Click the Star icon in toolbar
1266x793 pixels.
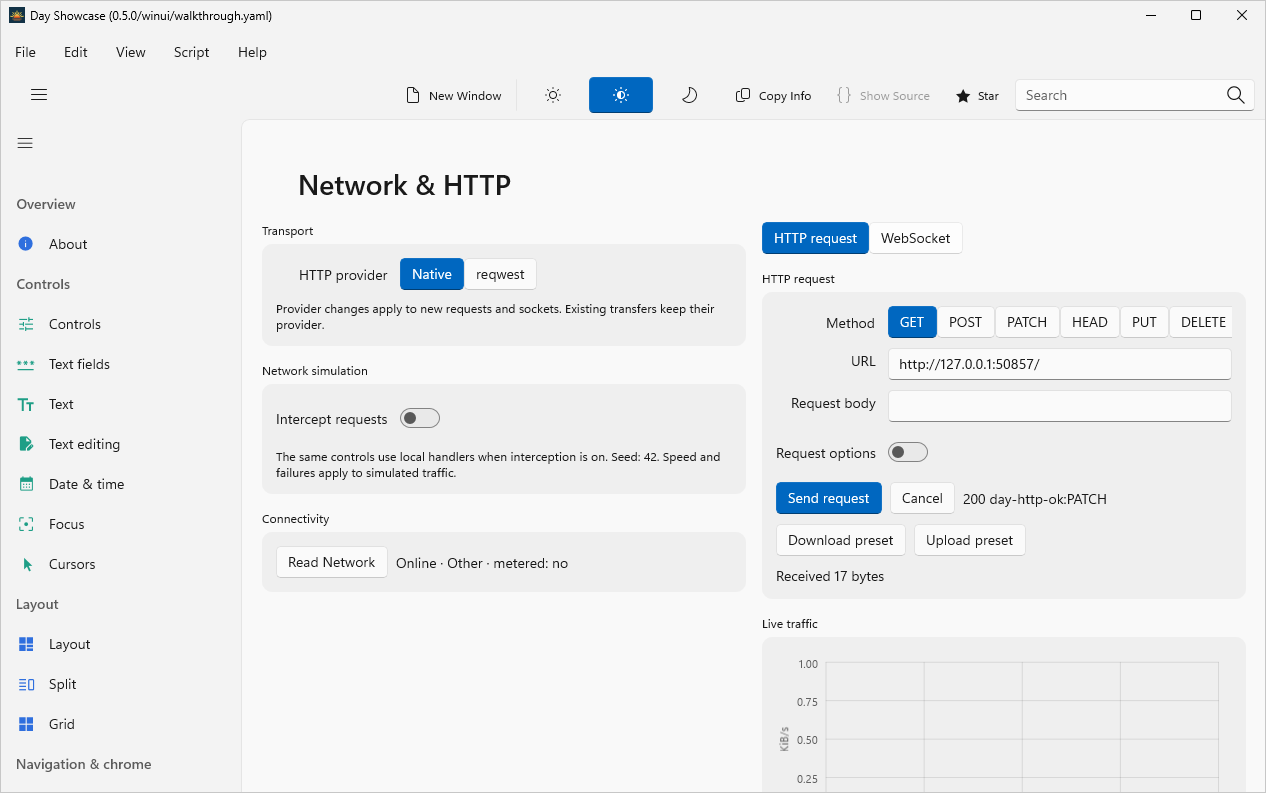click(963, 96)
